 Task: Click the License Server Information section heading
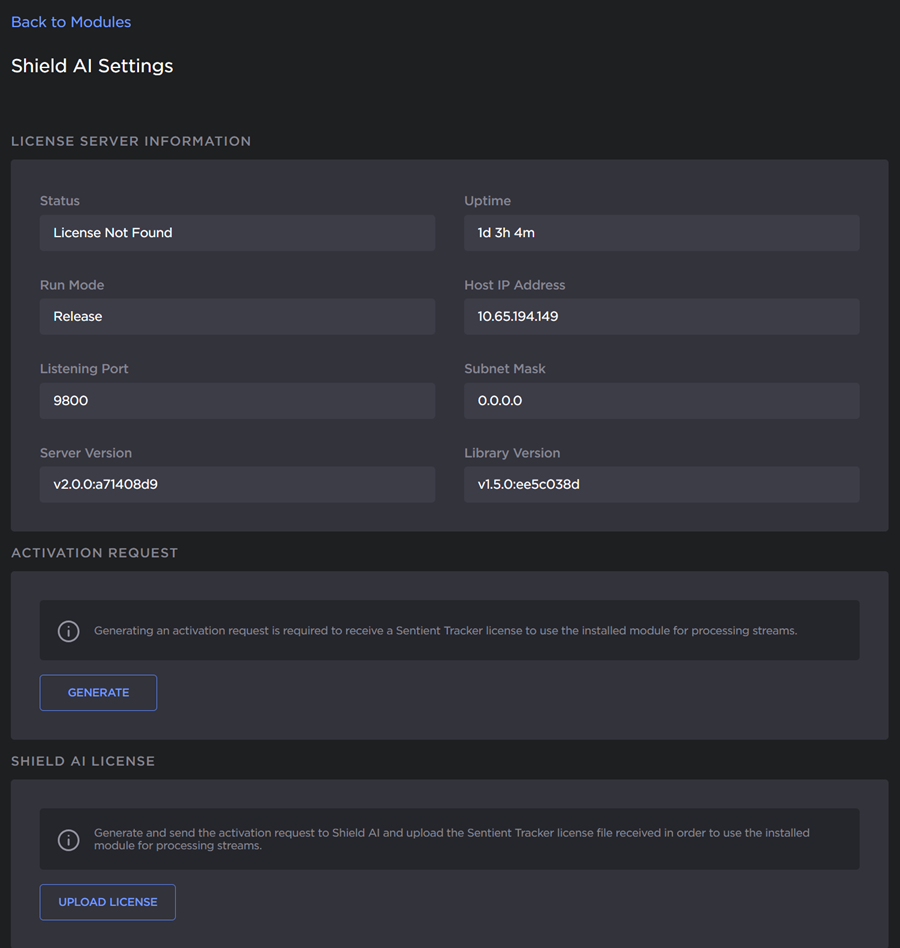131,141
